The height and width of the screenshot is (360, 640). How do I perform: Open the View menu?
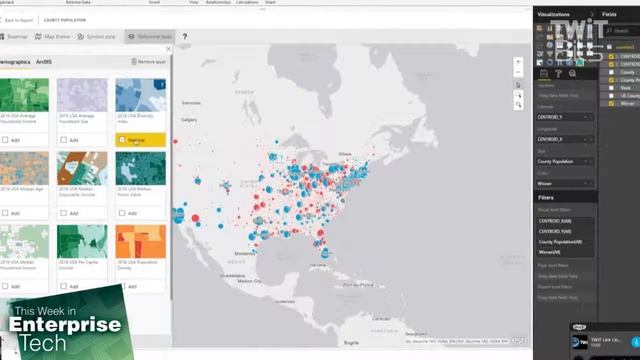coord(193,2)
